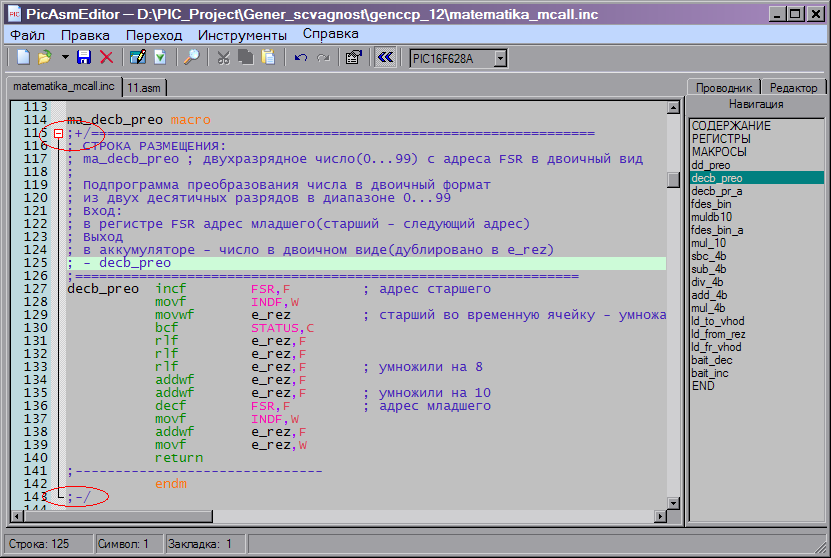The image size is (831, 558).
Task: Open search with the magnifier icon
Action: point(191,57)
